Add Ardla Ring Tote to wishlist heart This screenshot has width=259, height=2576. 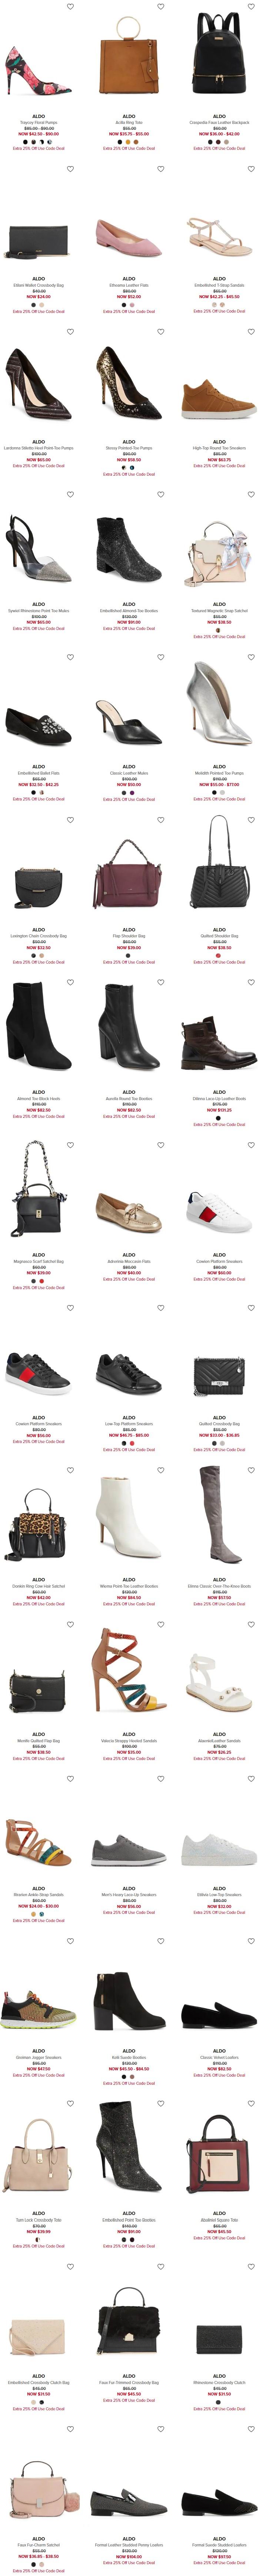pos(160,7)
